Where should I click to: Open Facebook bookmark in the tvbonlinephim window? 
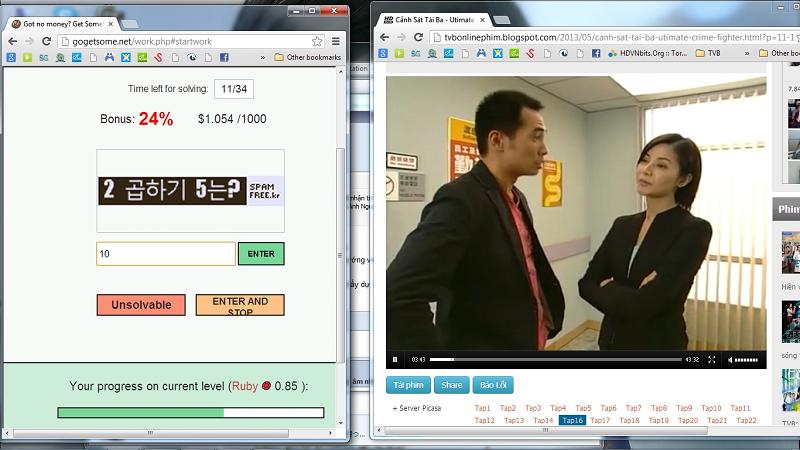(596, 53)
